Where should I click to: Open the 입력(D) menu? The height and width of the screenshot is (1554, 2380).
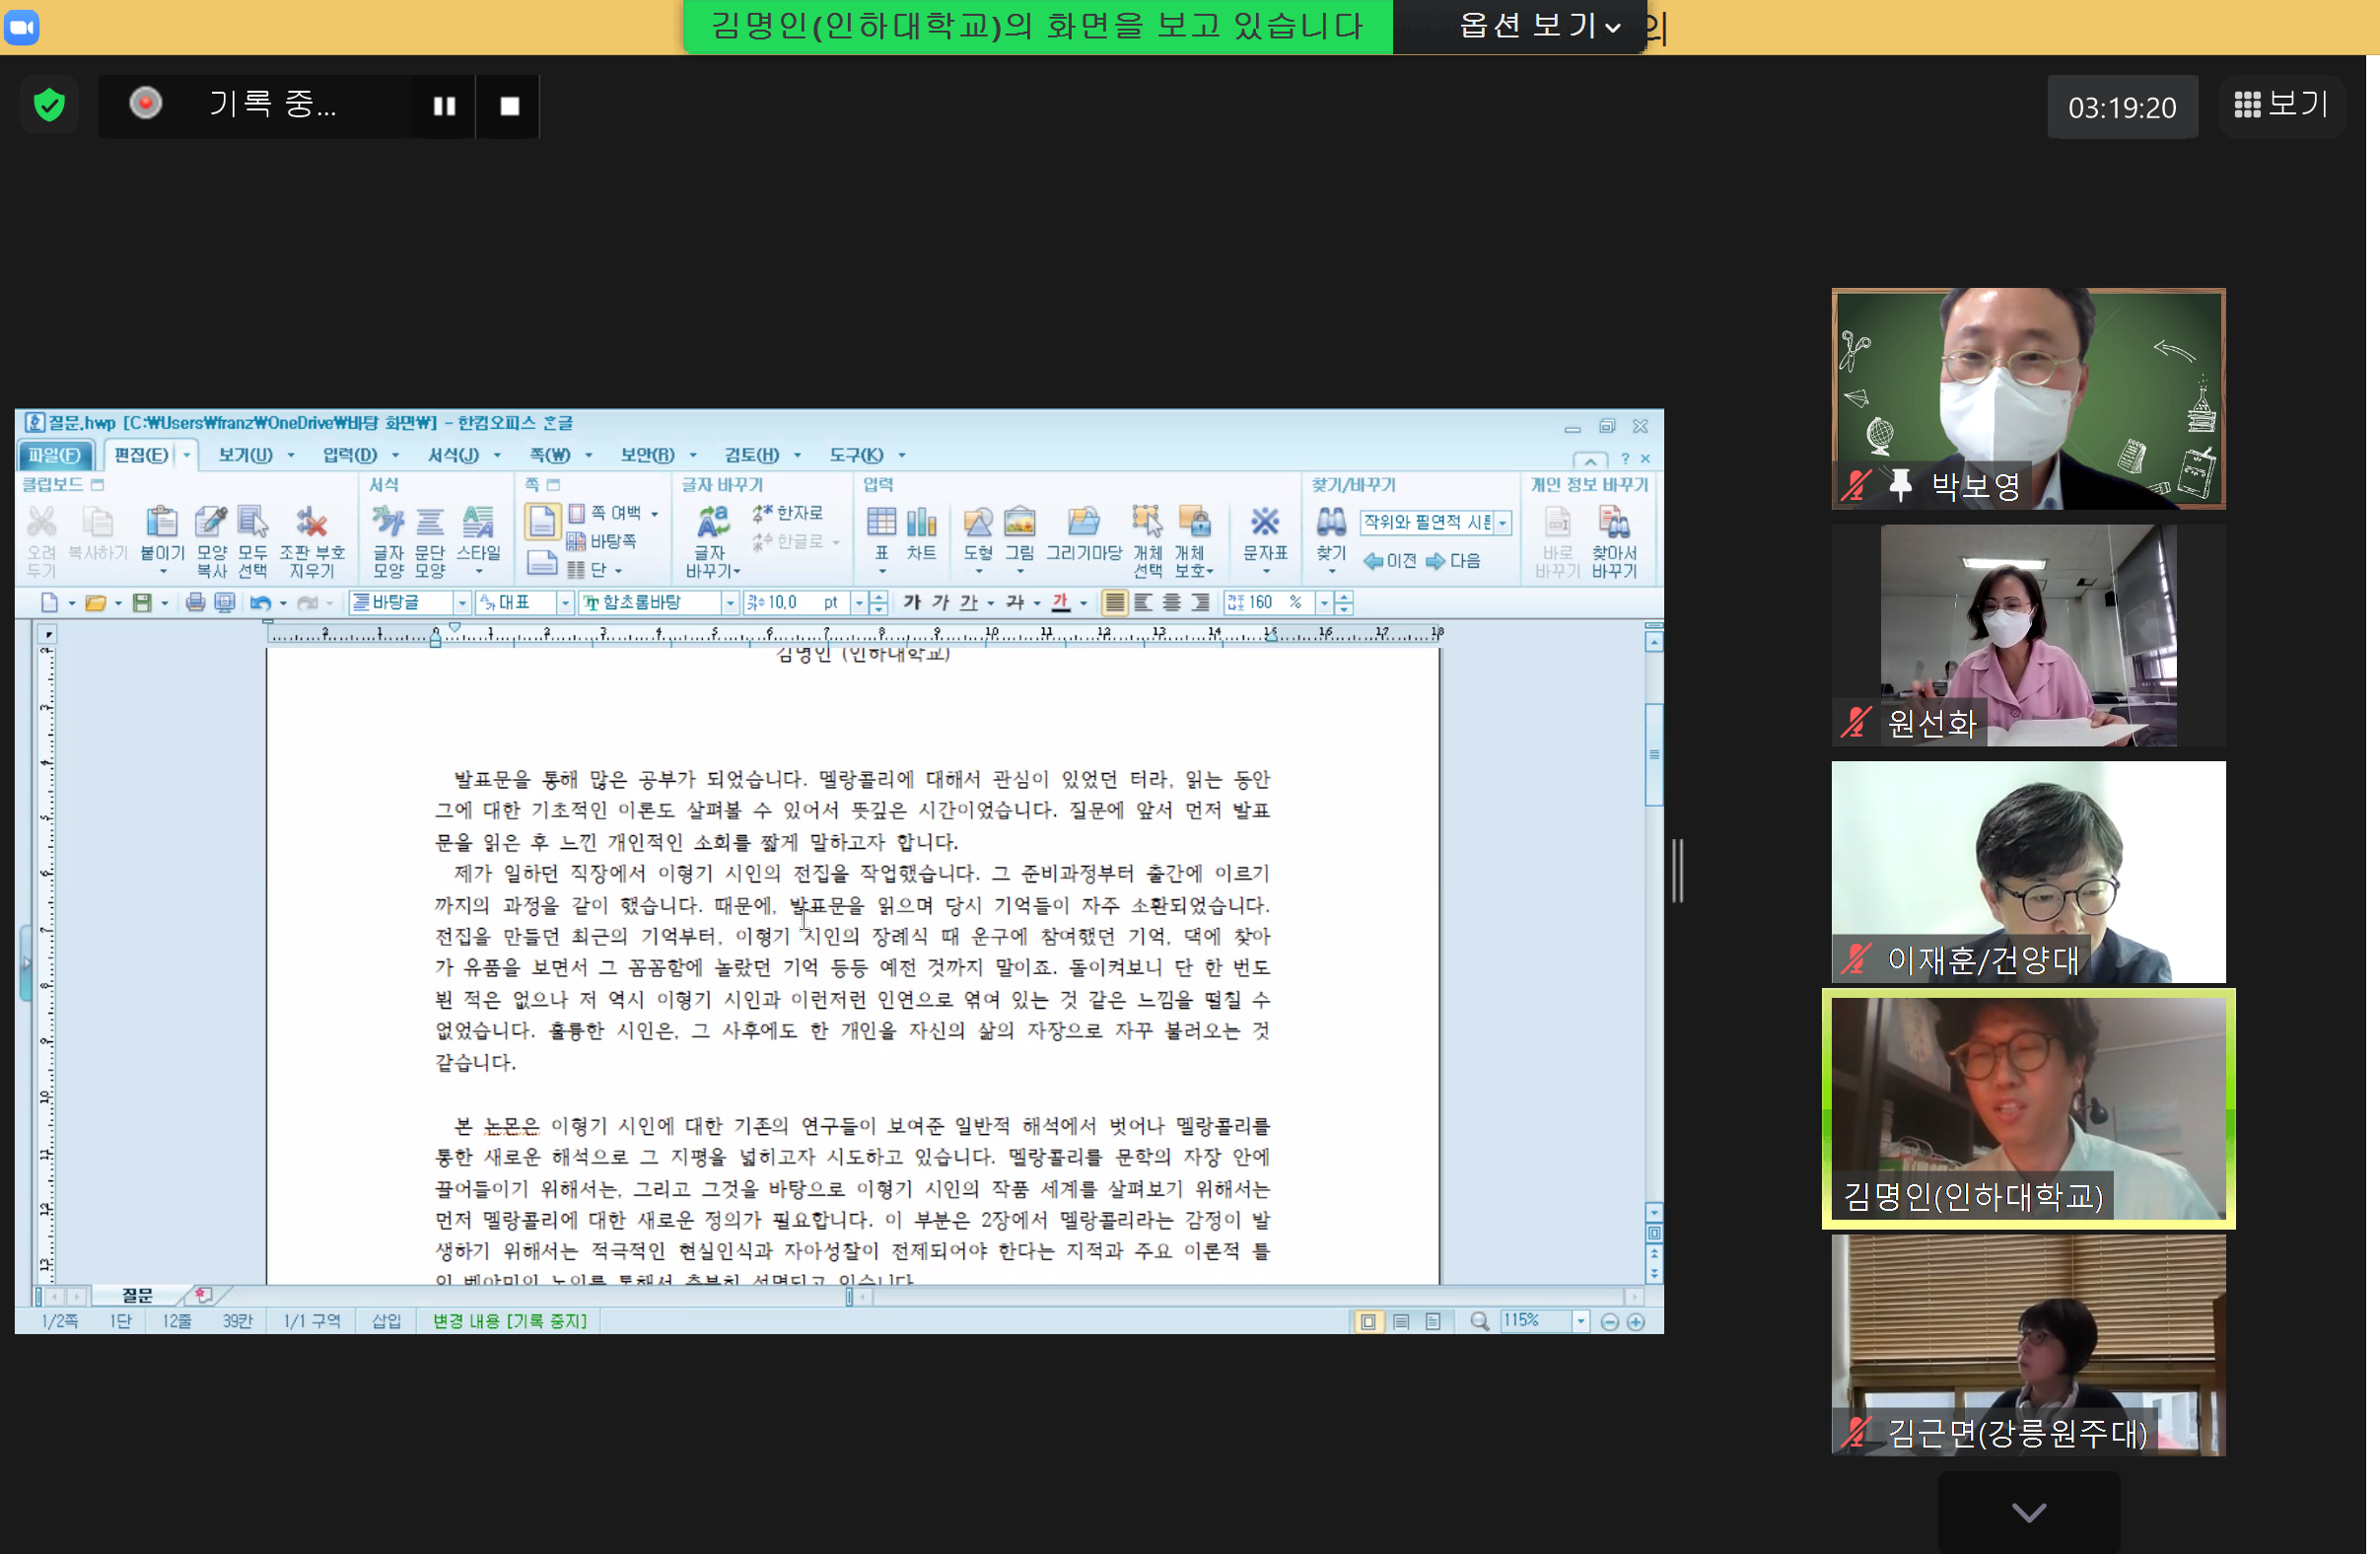pyautogui.click(x=349, y=455)
